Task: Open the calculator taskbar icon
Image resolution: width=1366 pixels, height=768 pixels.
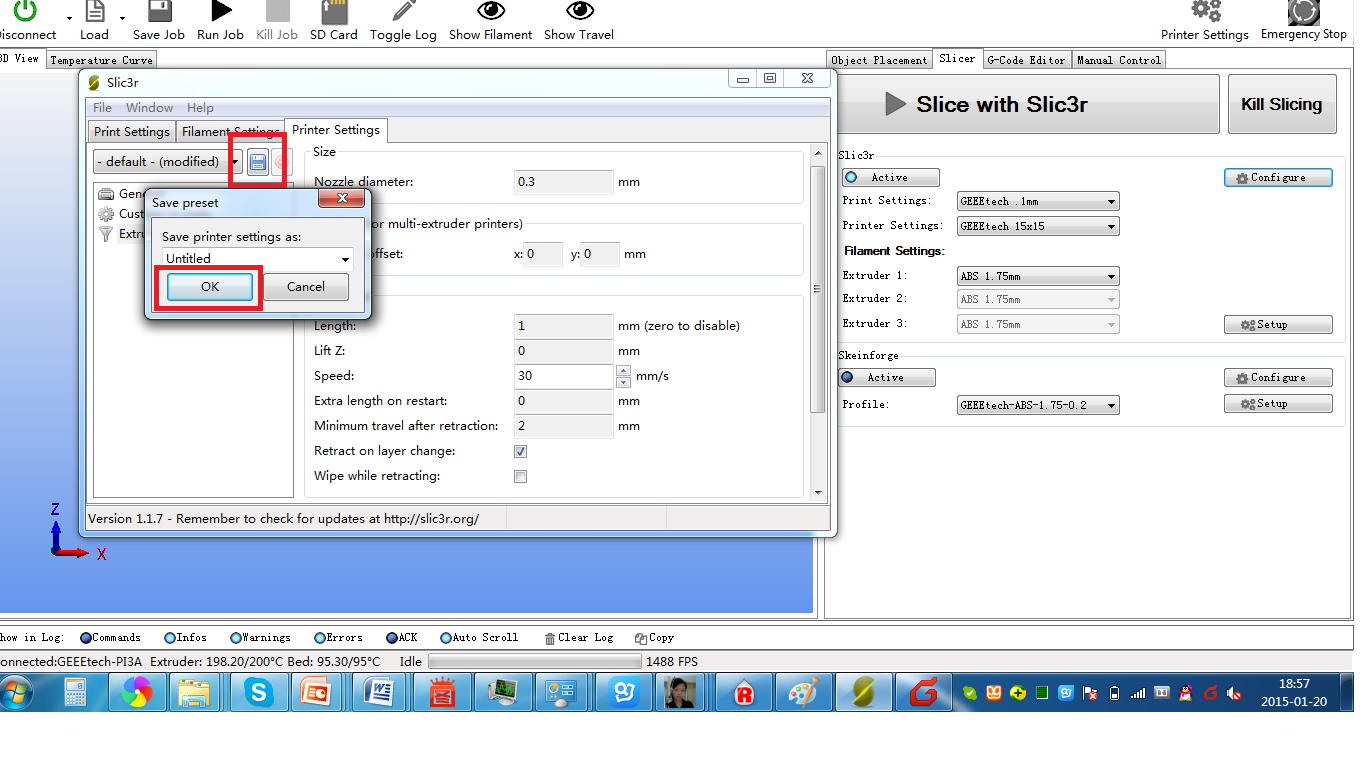Action: click(77, 692)
